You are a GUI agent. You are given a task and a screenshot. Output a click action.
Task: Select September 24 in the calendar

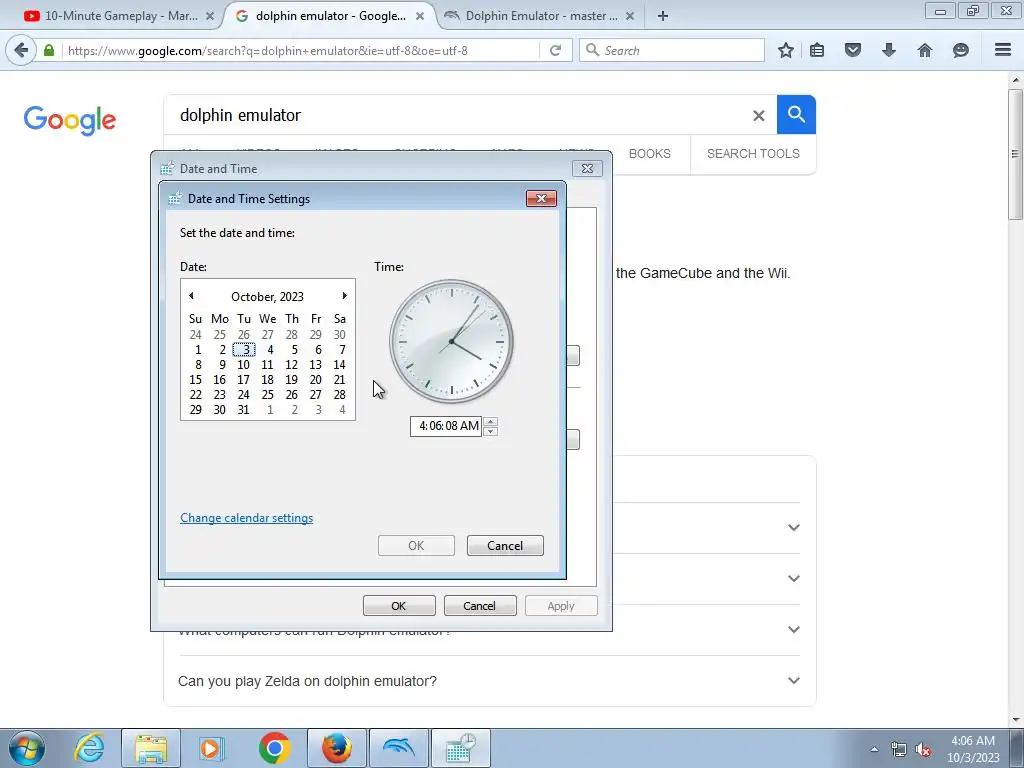195,335
